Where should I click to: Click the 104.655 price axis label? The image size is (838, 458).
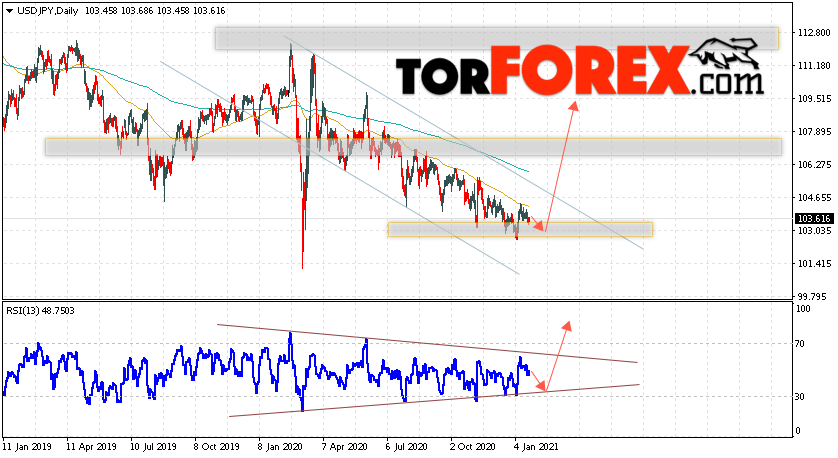coord(814,198)
